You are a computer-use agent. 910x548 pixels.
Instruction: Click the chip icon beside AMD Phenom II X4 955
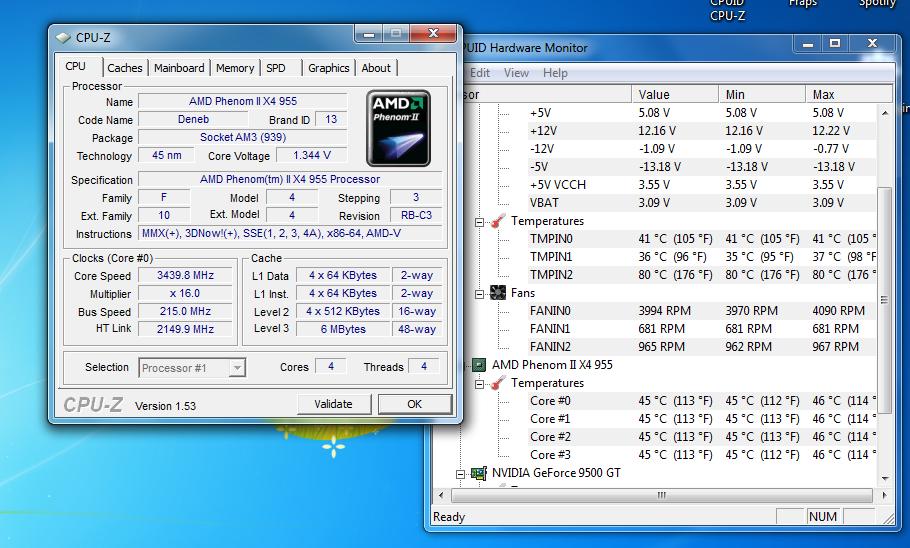tap(478, 365)
